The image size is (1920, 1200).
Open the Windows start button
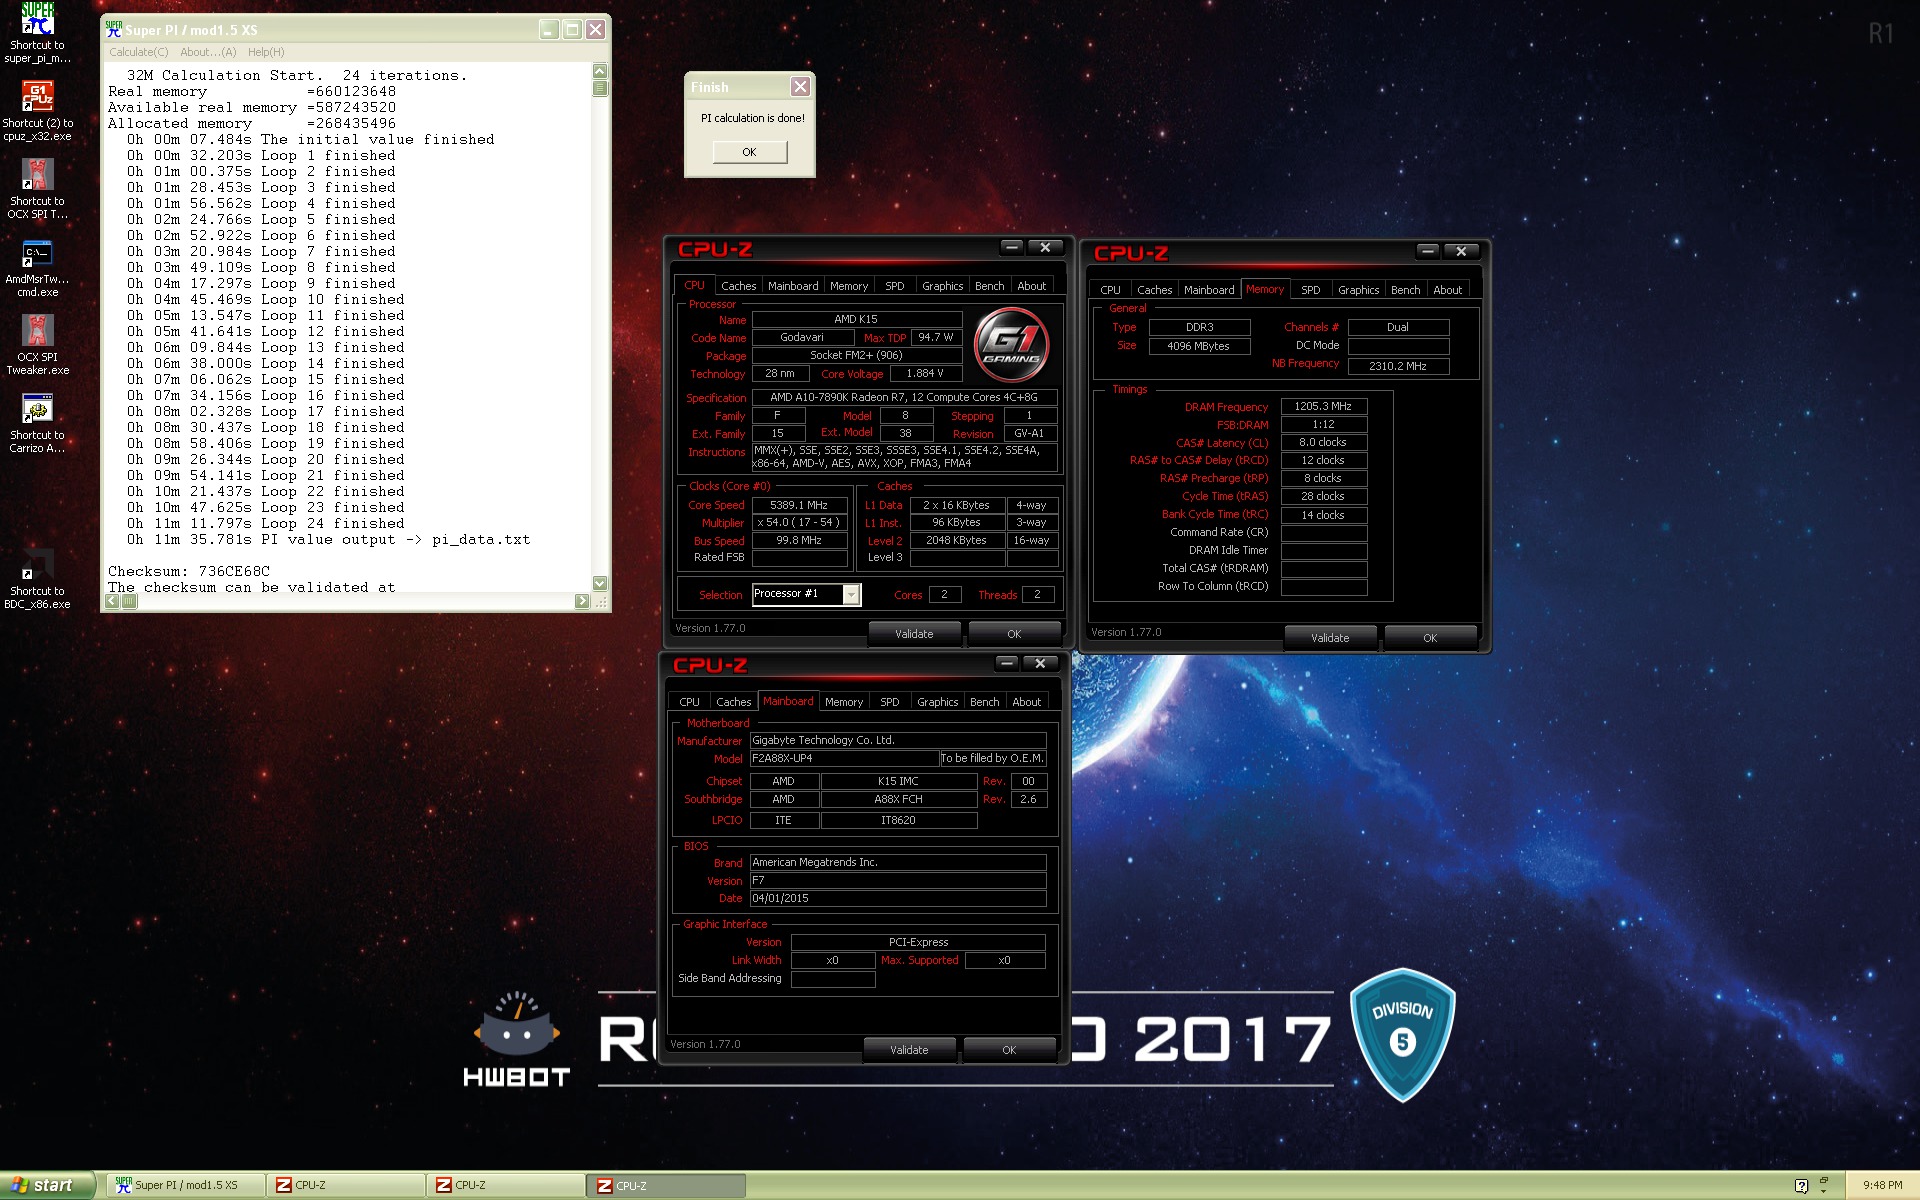47,1186
